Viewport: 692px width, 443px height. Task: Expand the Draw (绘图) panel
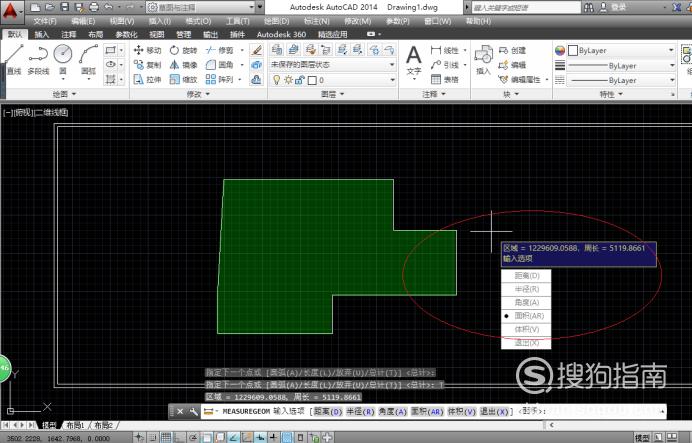pos(64,94)
